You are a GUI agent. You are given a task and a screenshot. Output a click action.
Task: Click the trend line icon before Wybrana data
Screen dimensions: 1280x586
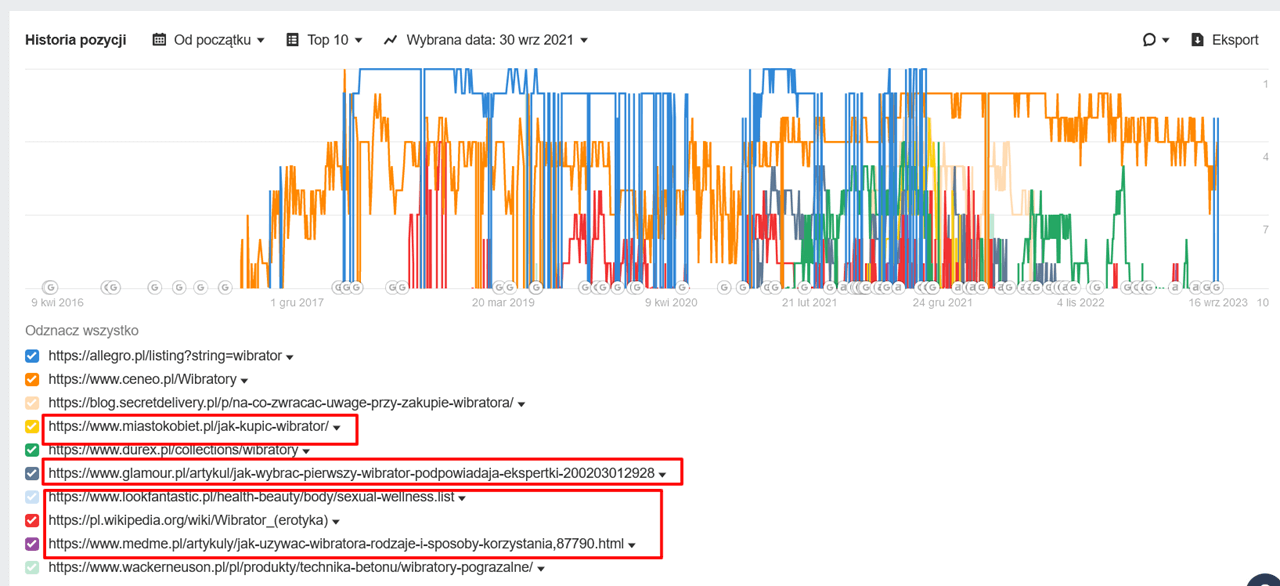[390, 40]
